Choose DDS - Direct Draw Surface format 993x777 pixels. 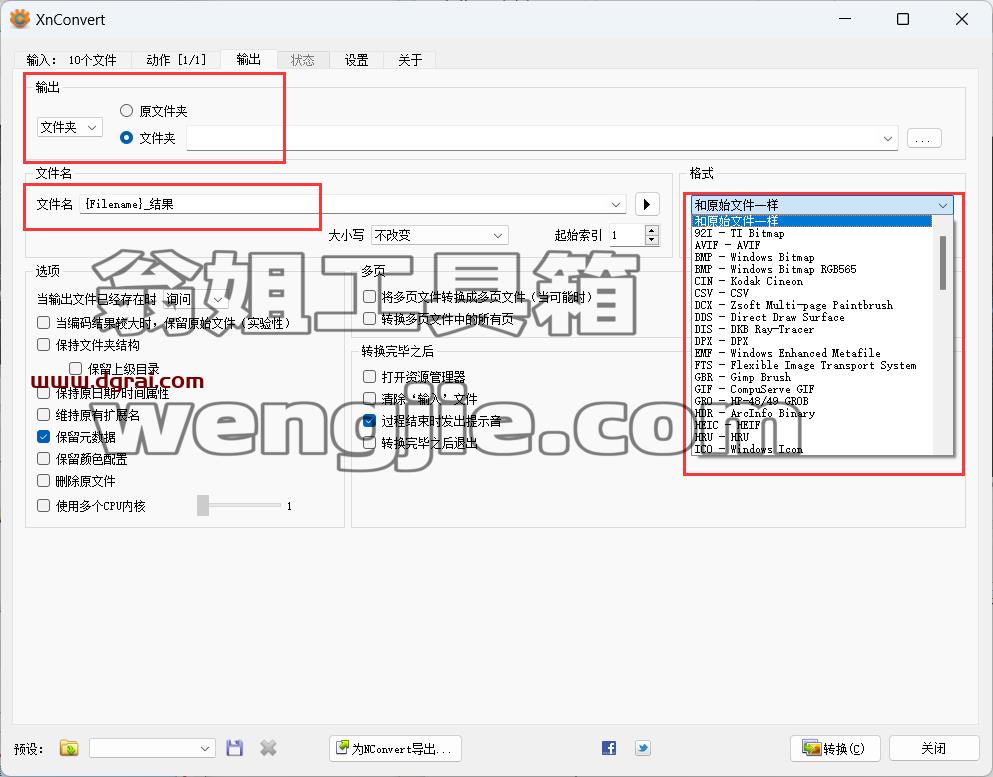[812, 317]
